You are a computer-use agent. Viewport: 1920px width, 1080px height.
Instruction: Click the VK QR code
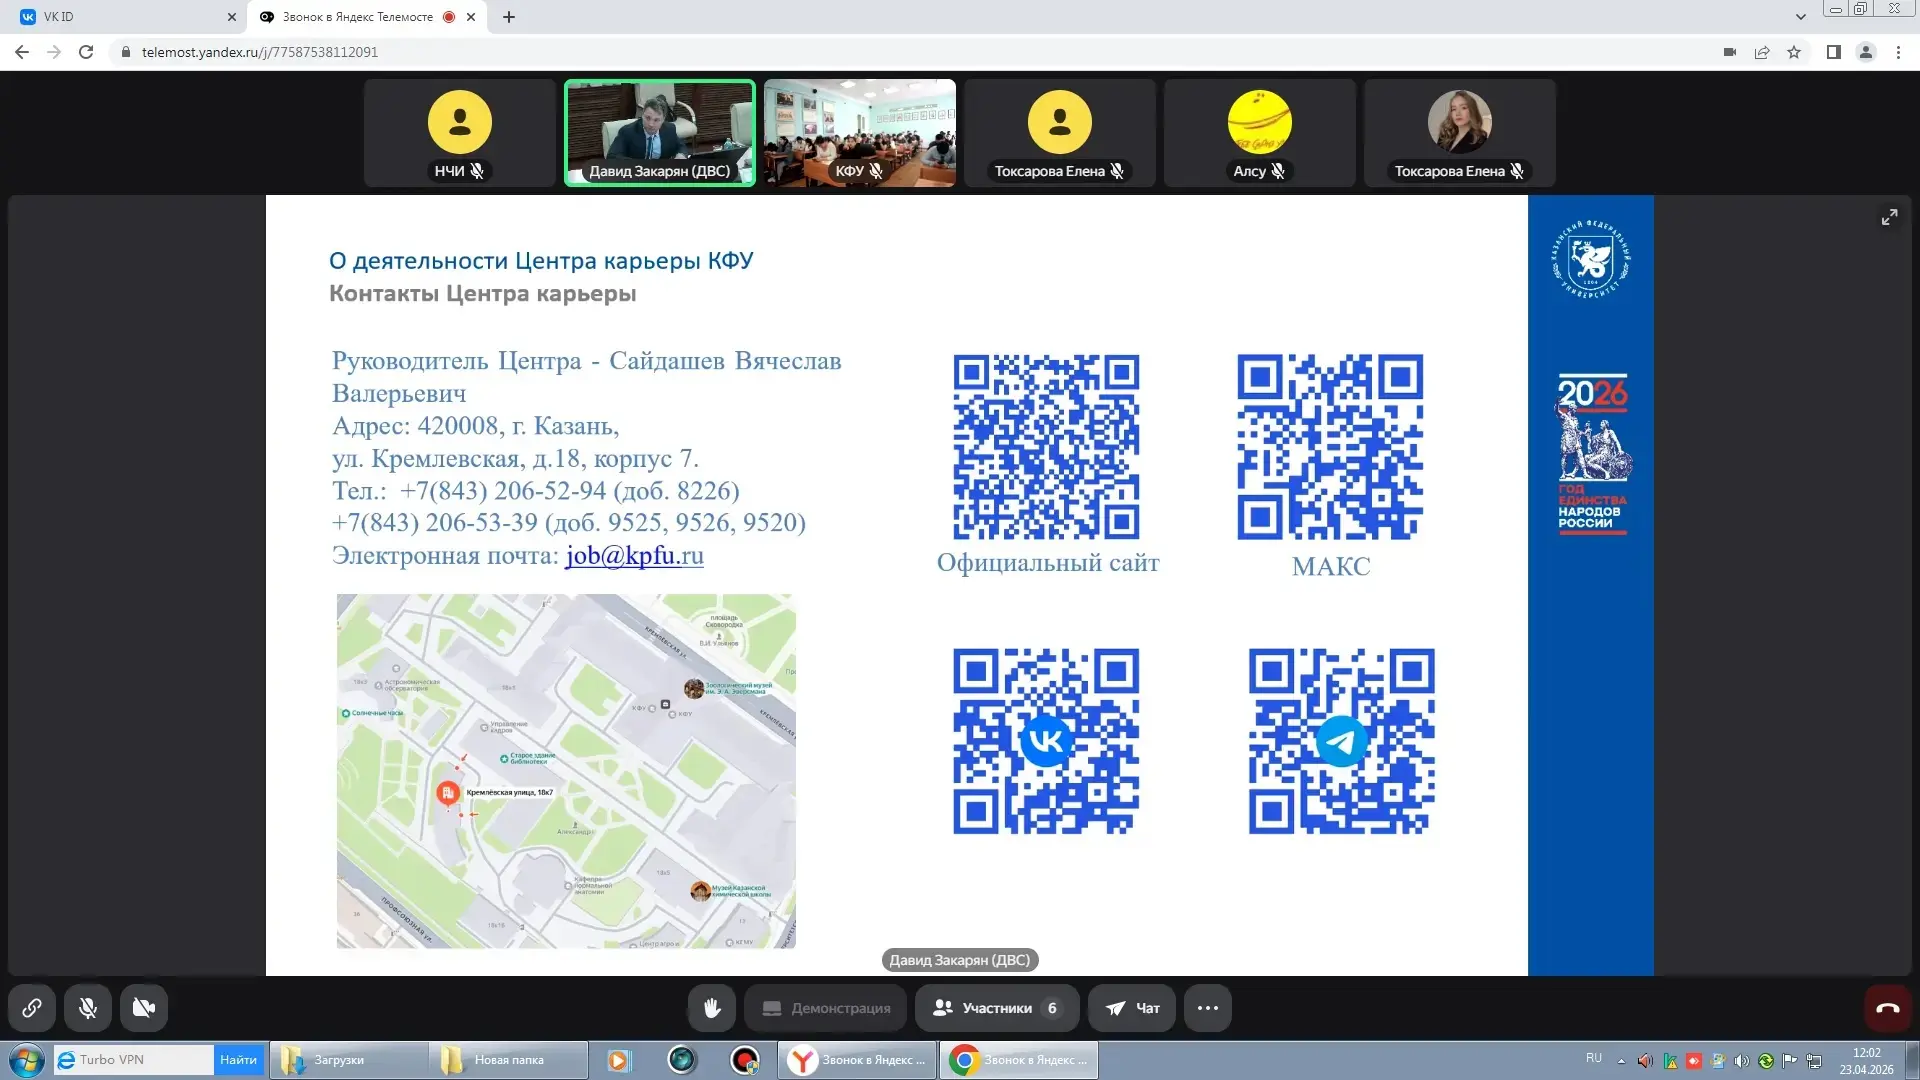[1046, 741]
